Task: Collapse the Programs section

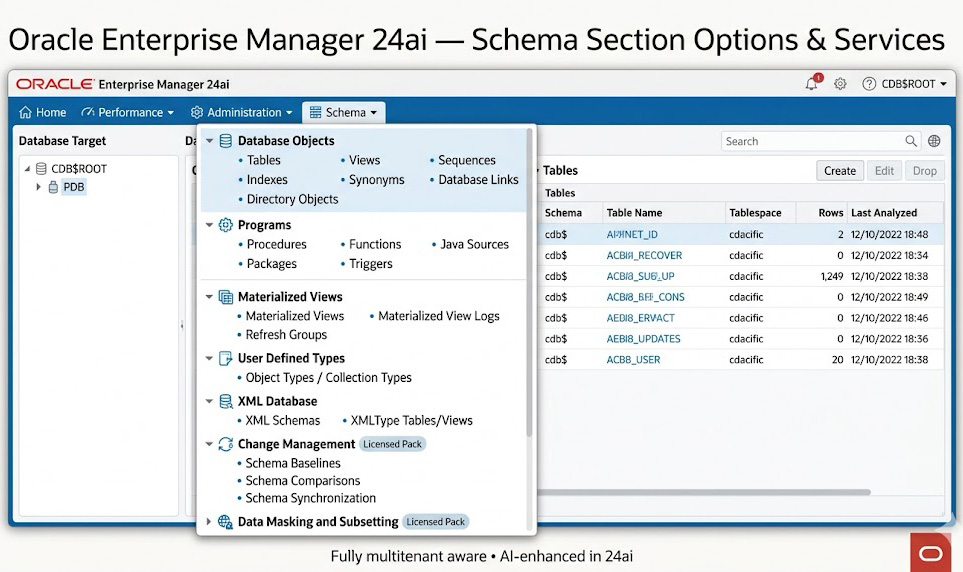Action: click(209, 225)
